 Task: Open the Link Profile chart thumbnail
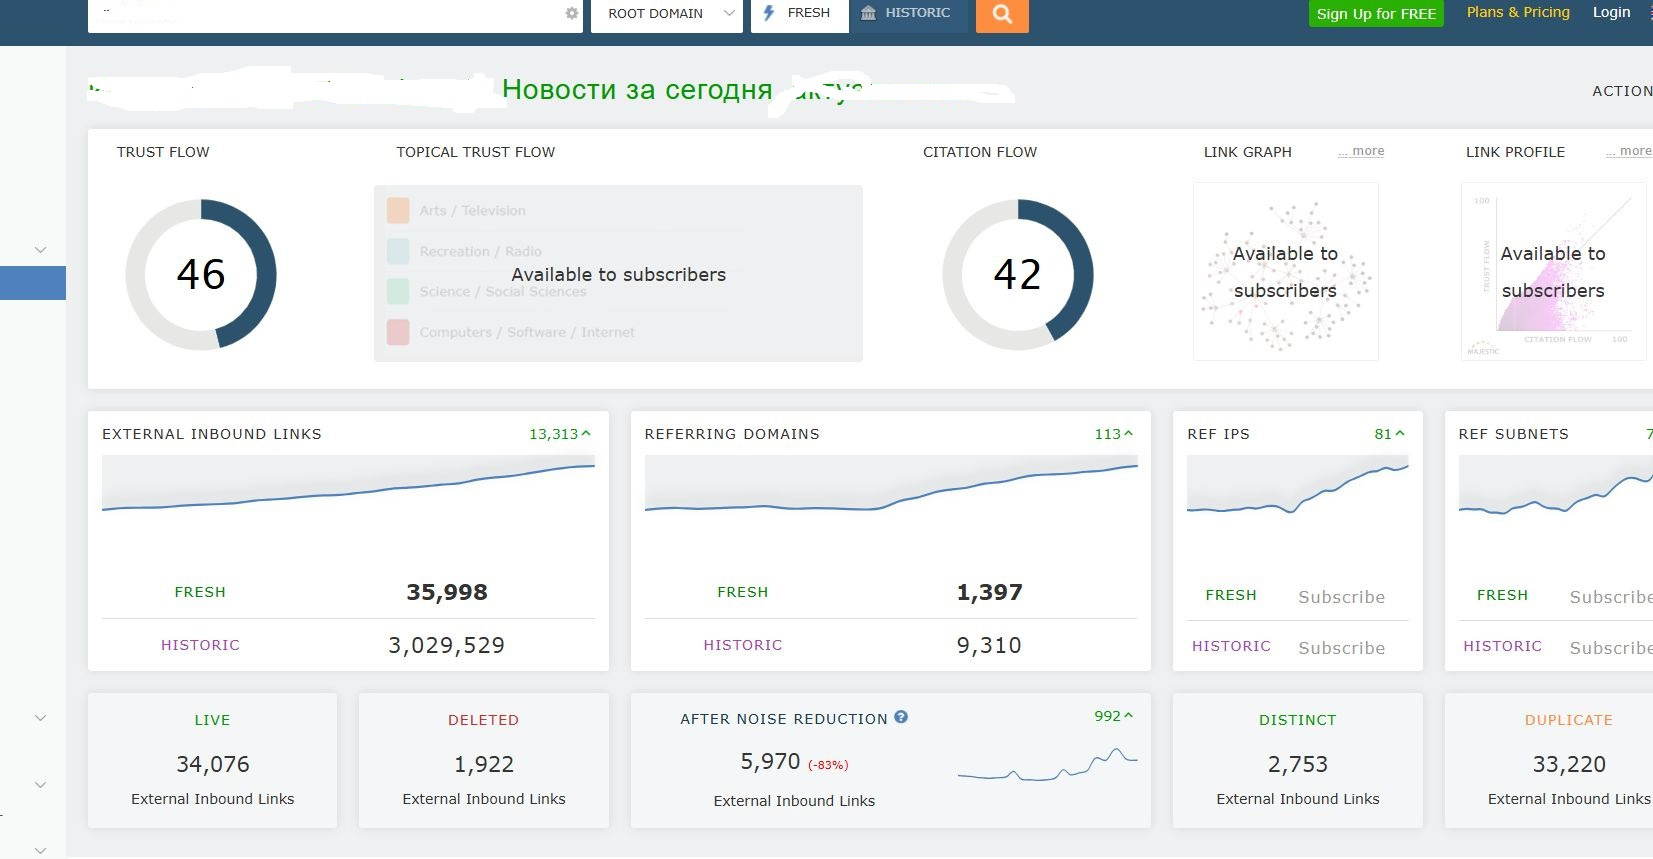pos(1556,271)
